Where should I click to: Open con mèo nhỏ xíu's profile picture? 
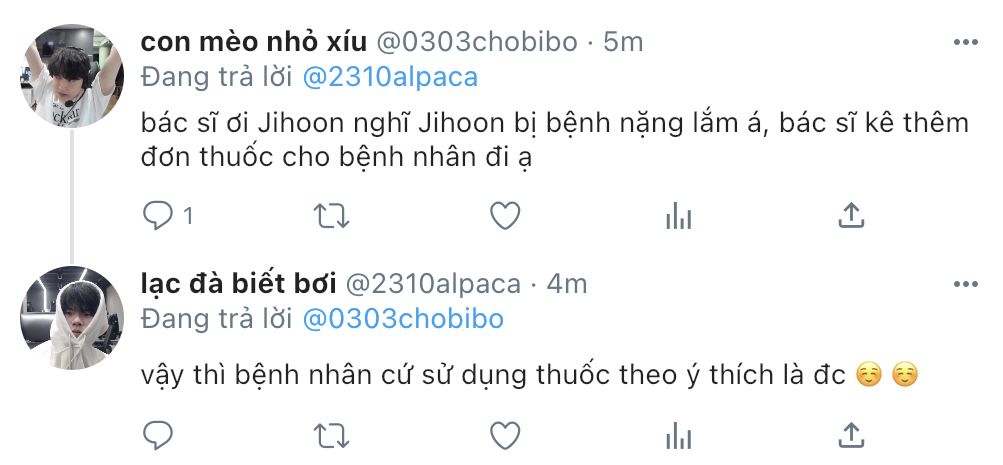click(72, 75)
